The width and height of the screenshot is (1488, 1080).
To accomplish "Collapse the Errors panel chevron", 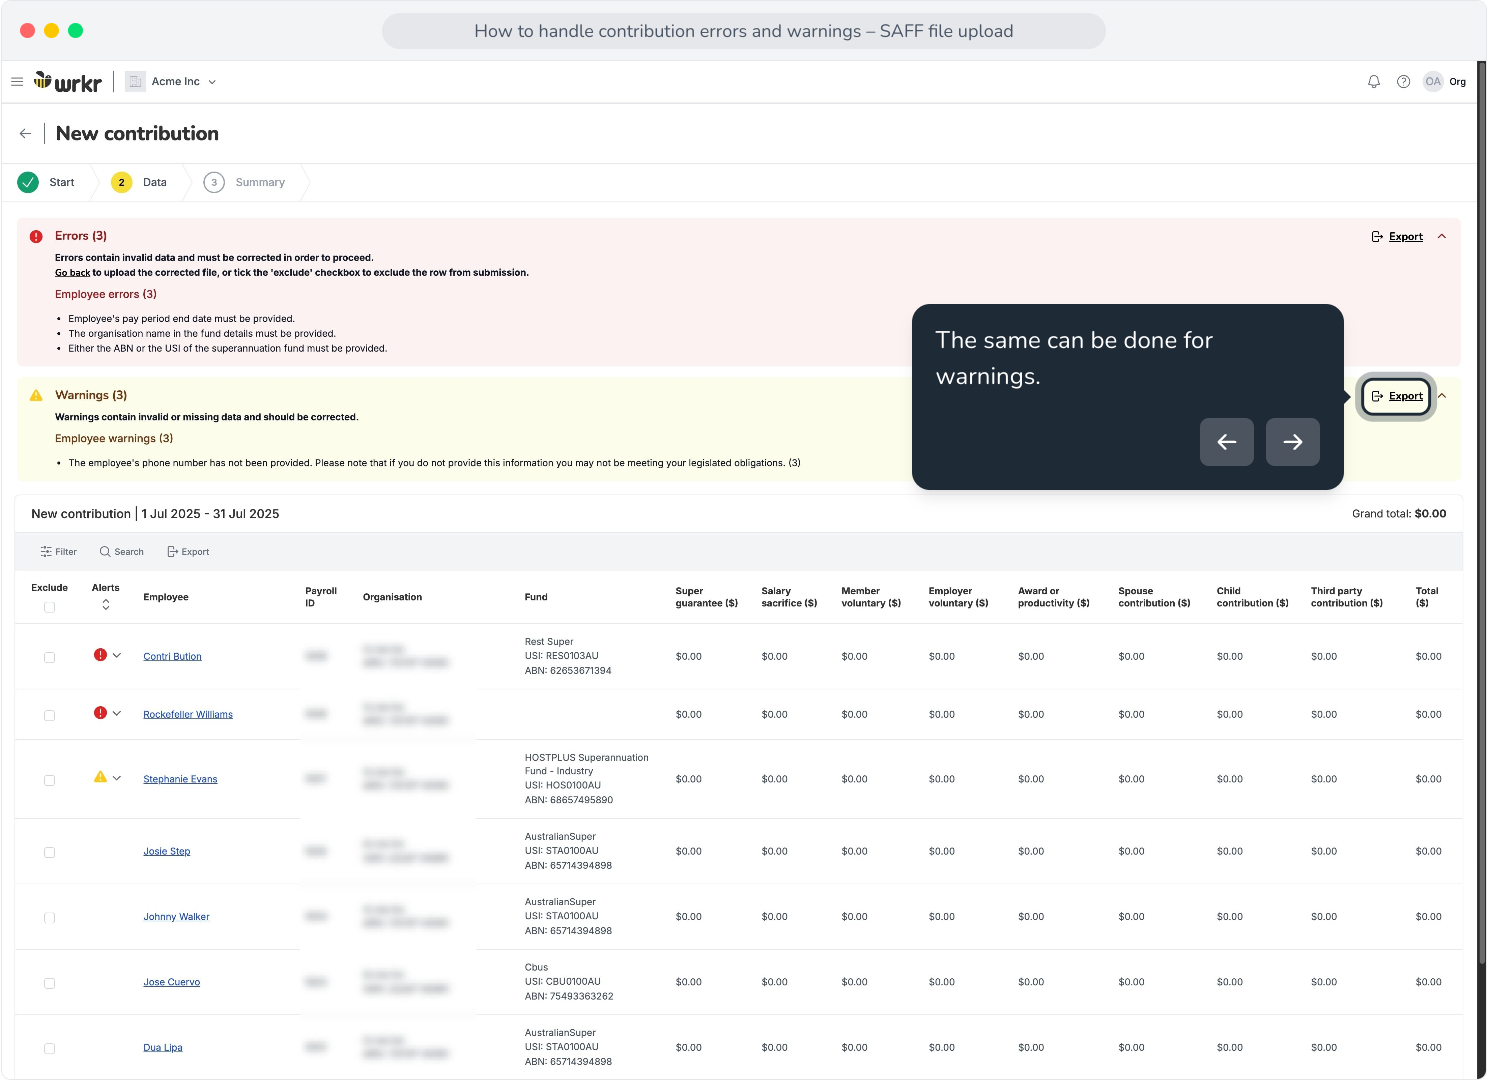I will 1442,237.
